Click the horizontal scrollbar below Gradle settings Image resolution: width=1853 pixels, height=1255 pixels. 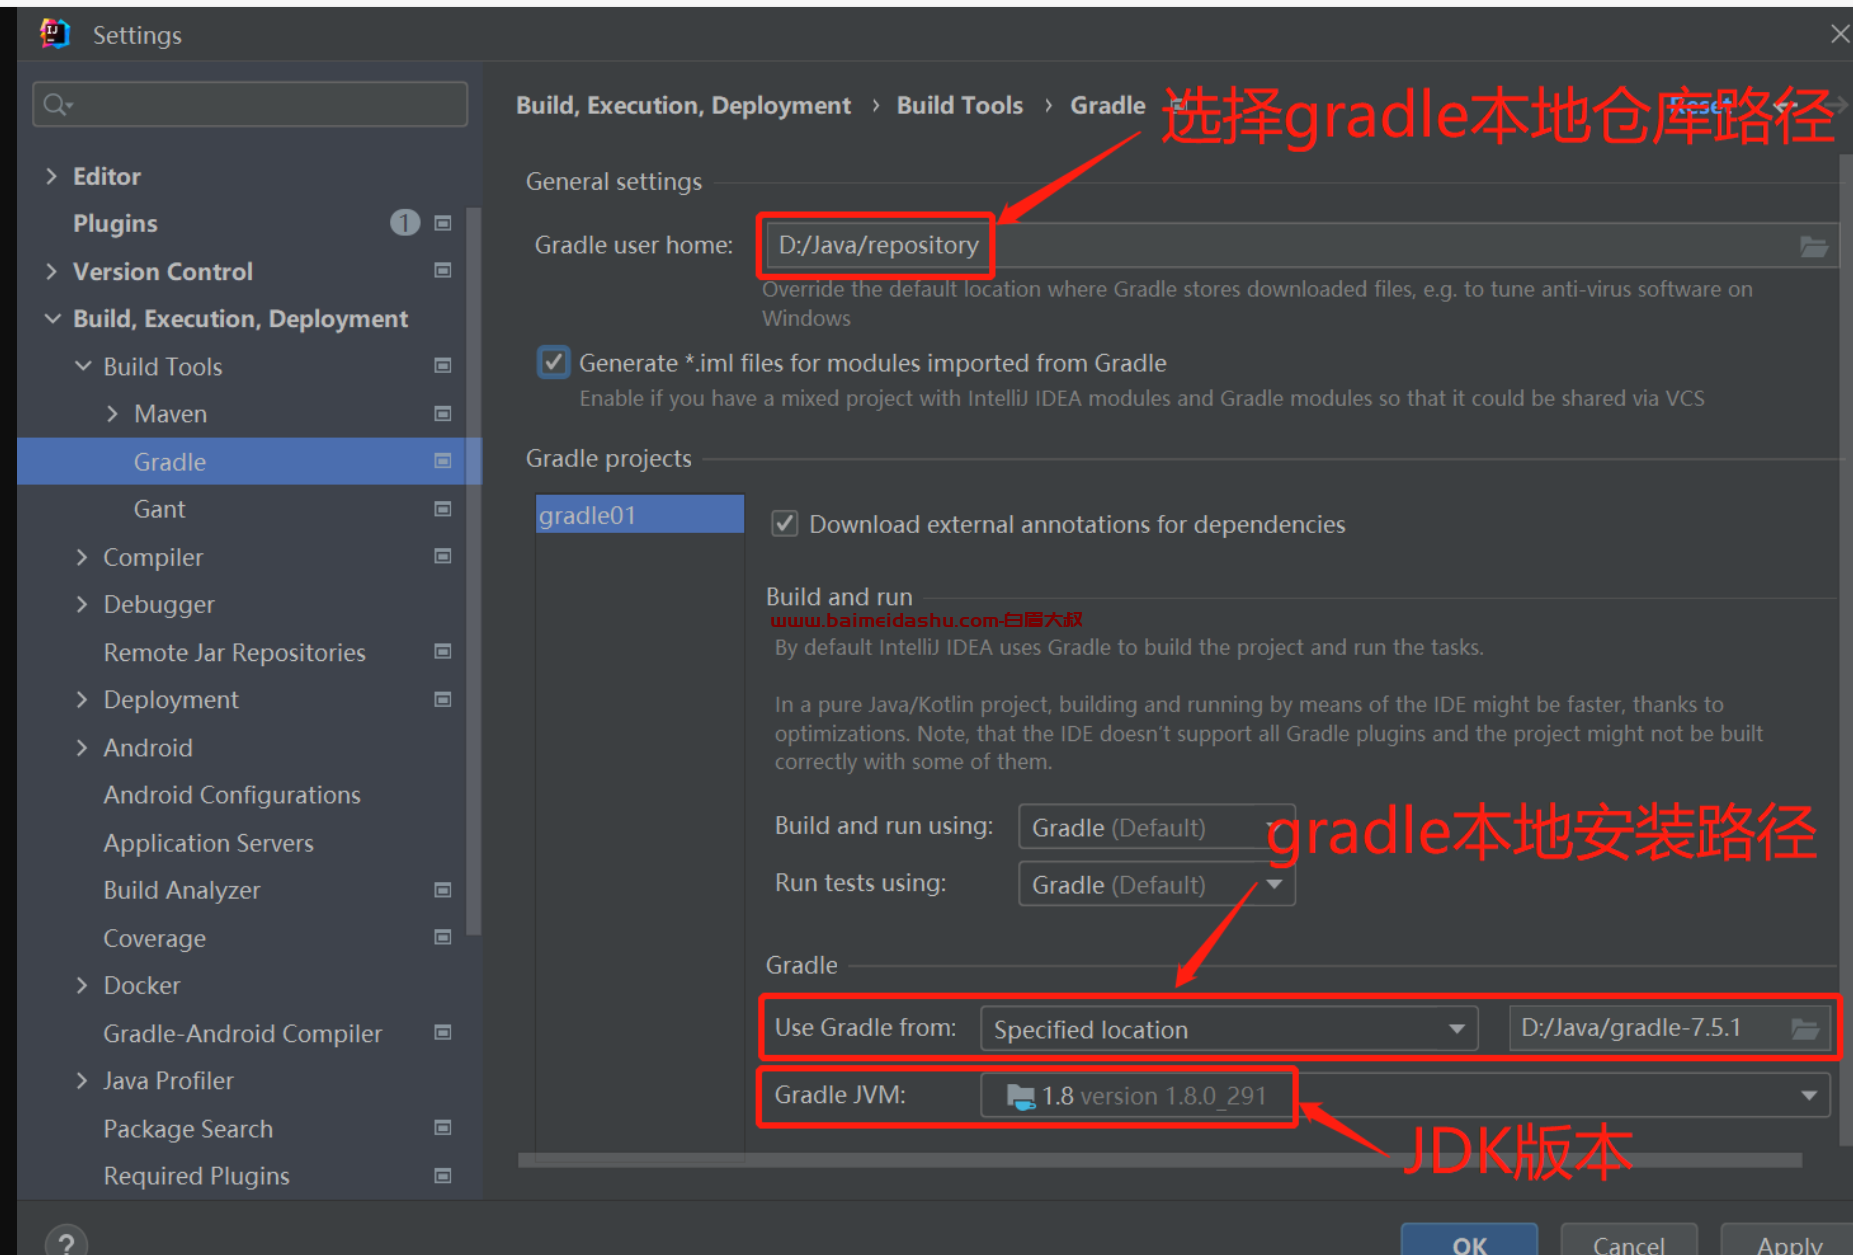coord(1160,1160)
